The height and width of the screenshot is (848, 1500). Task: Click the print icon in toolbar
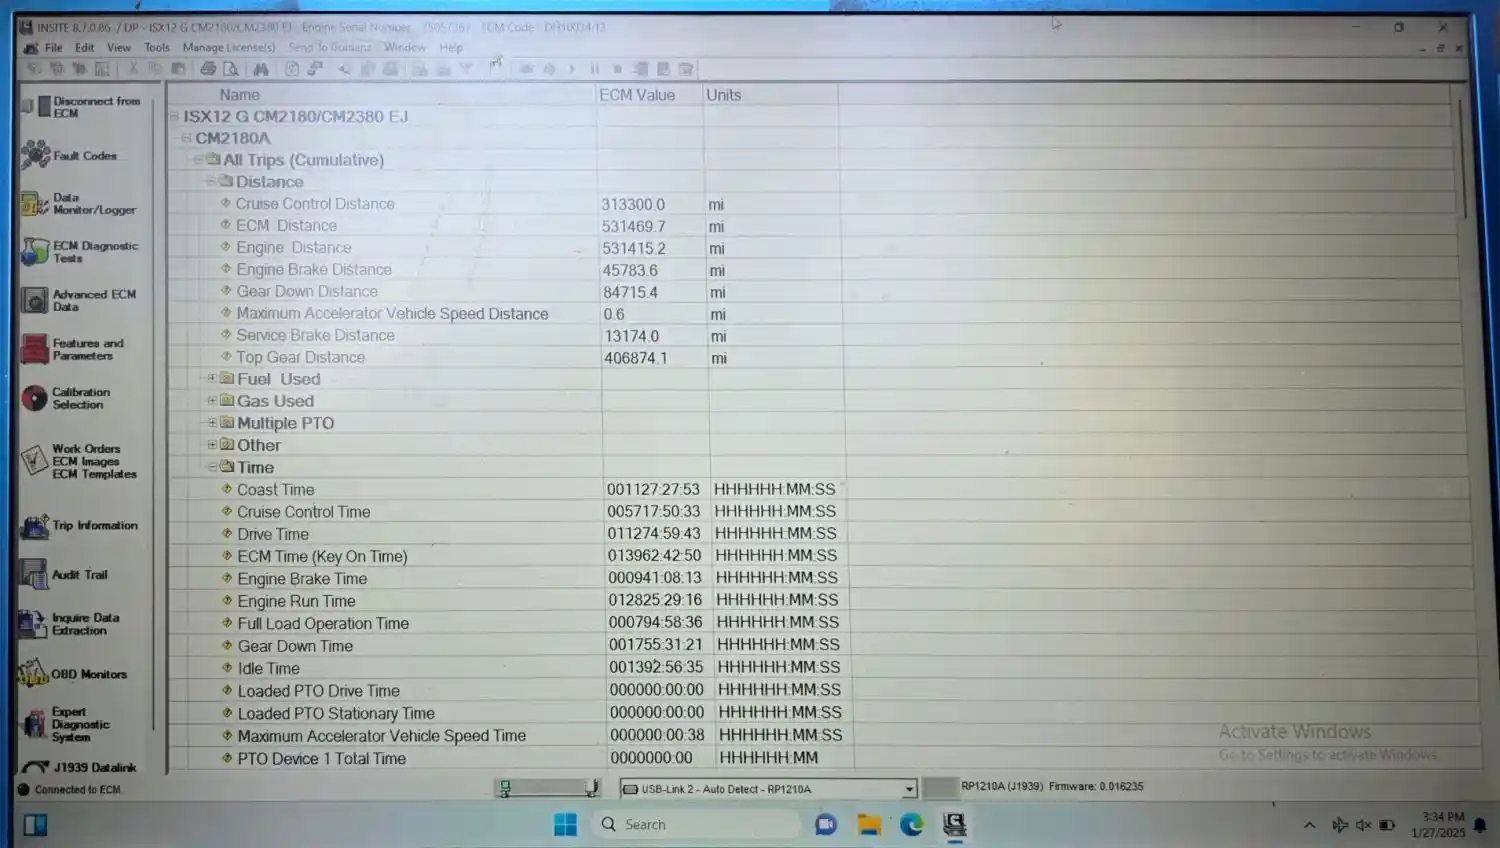click(208, 69)
